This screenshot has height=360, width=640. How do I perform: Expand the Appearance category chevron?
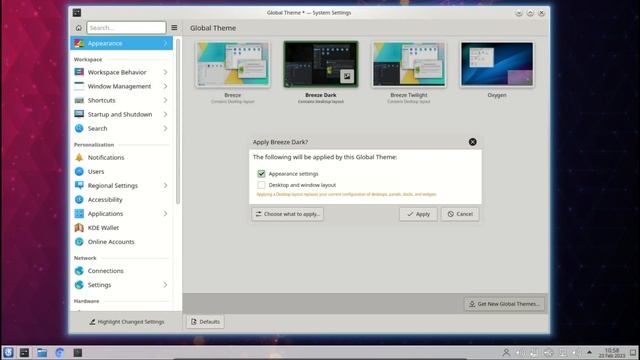click(x=165, y=43)
